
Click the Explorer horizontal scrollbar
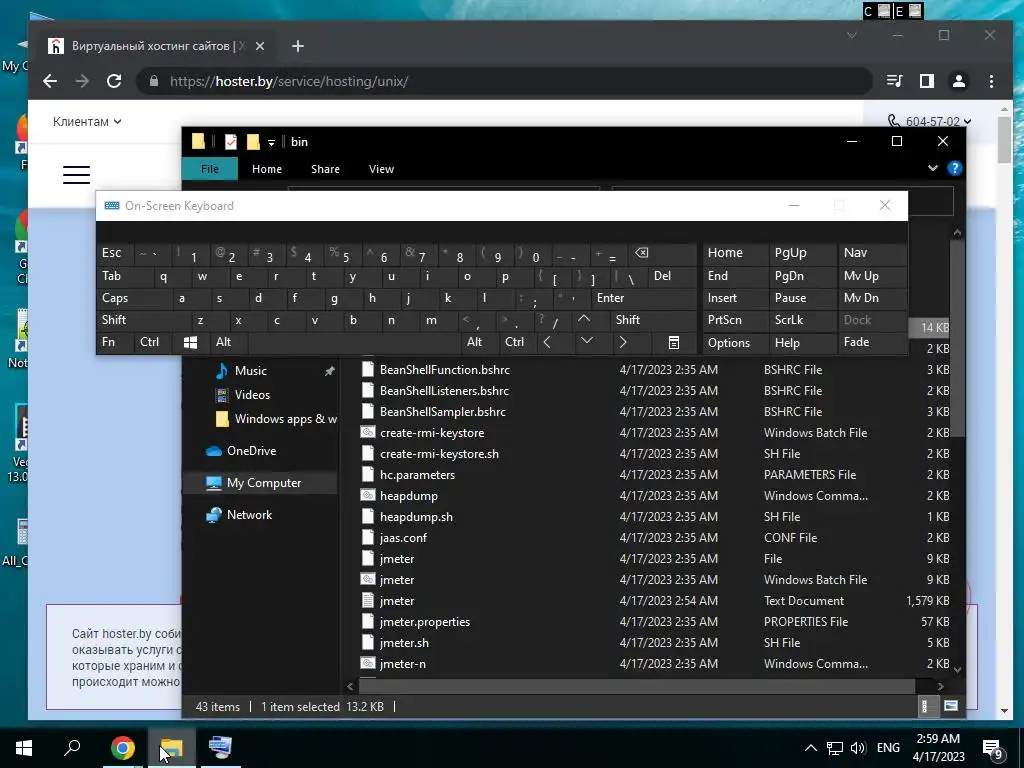pos(635,686)
